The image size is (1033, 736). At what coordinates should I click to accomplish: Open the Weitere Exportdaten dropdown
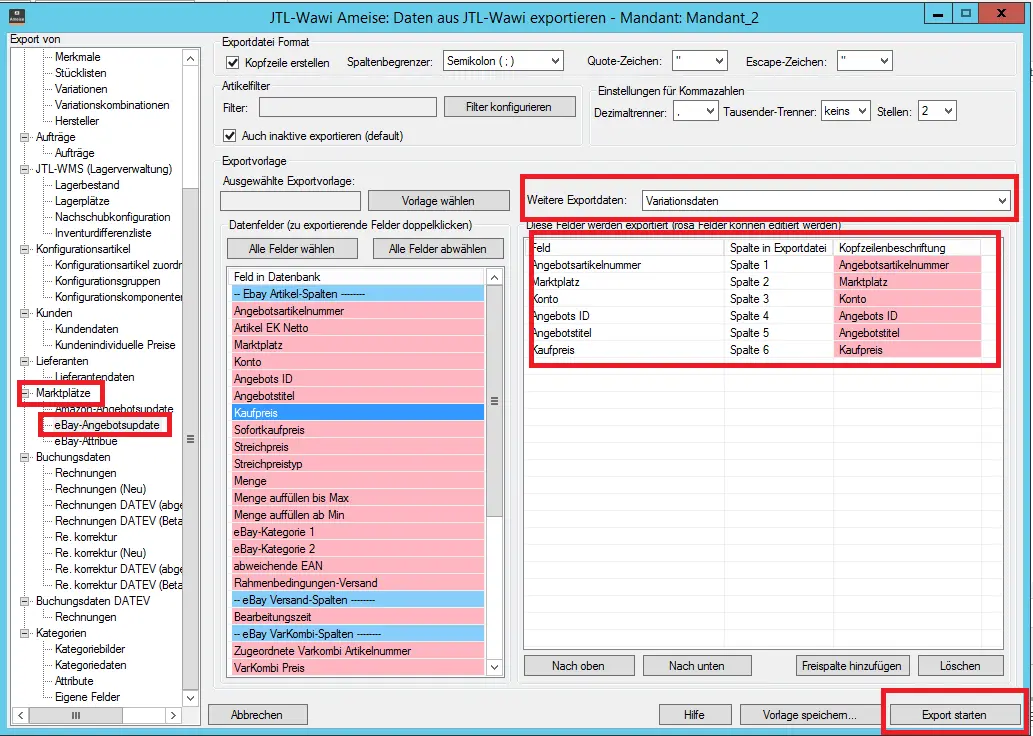pos(826,200)
